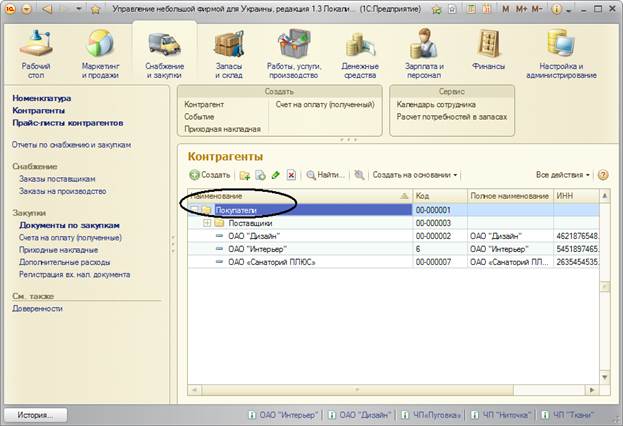Select ОАО "Интерьер" row in list
Screen dimensions: 623x426
[x=393, y=249]
